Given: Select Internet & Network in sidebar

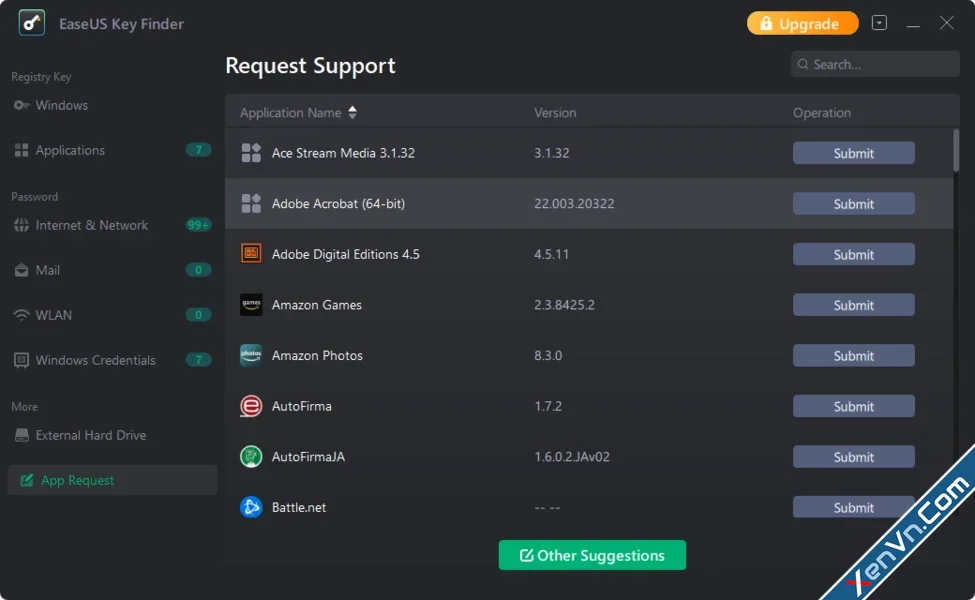Looking at the screenshot, I should (112, 225).
